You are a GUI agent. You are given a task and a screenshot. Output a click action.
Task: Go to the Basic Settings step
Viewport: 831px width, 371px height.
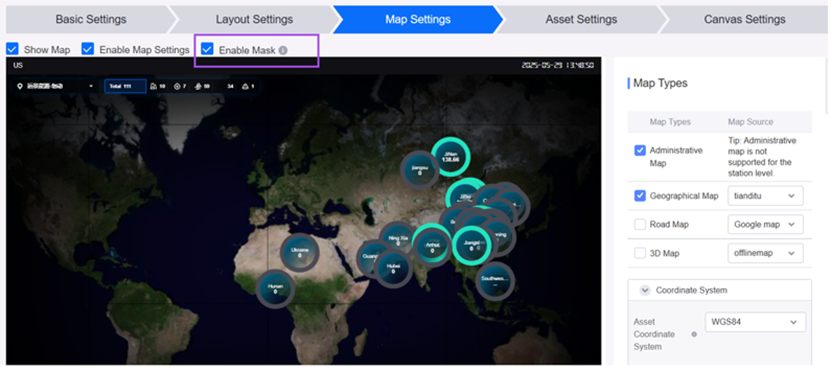(x=91, y=20)
